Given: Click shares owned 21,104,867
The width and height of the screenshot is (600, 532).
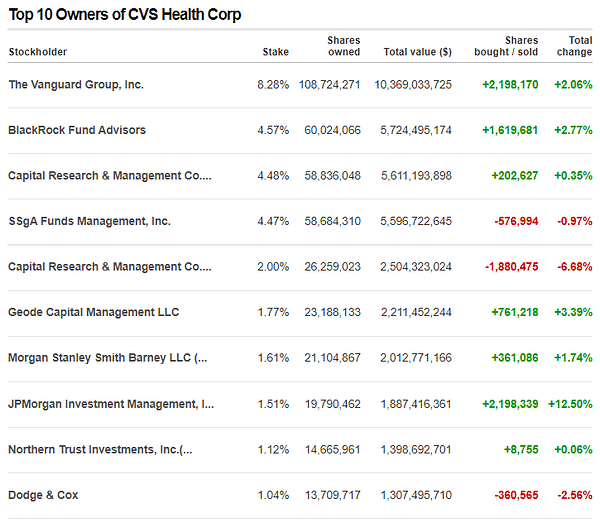Looking at the screenshot, I should pyautogui.click(x=332, y=358).
